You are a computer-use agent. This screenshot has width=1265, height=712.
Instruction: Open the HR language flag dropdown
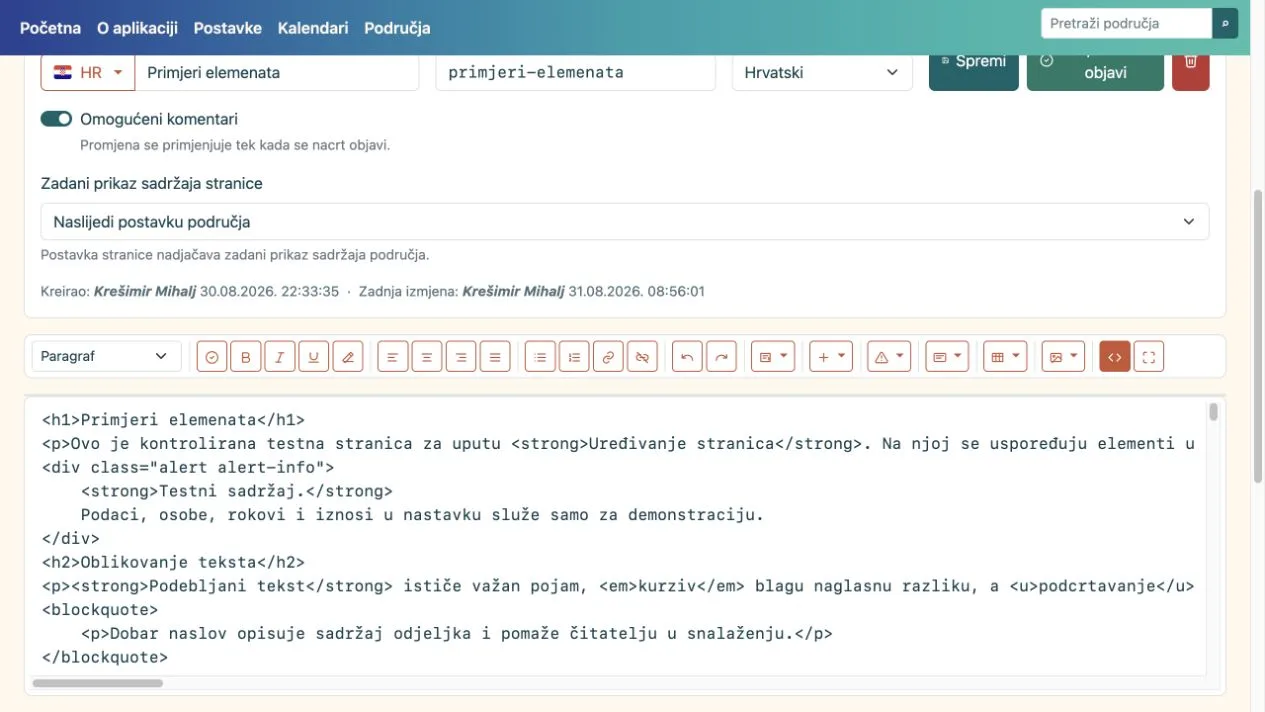[x=87, y=72]
